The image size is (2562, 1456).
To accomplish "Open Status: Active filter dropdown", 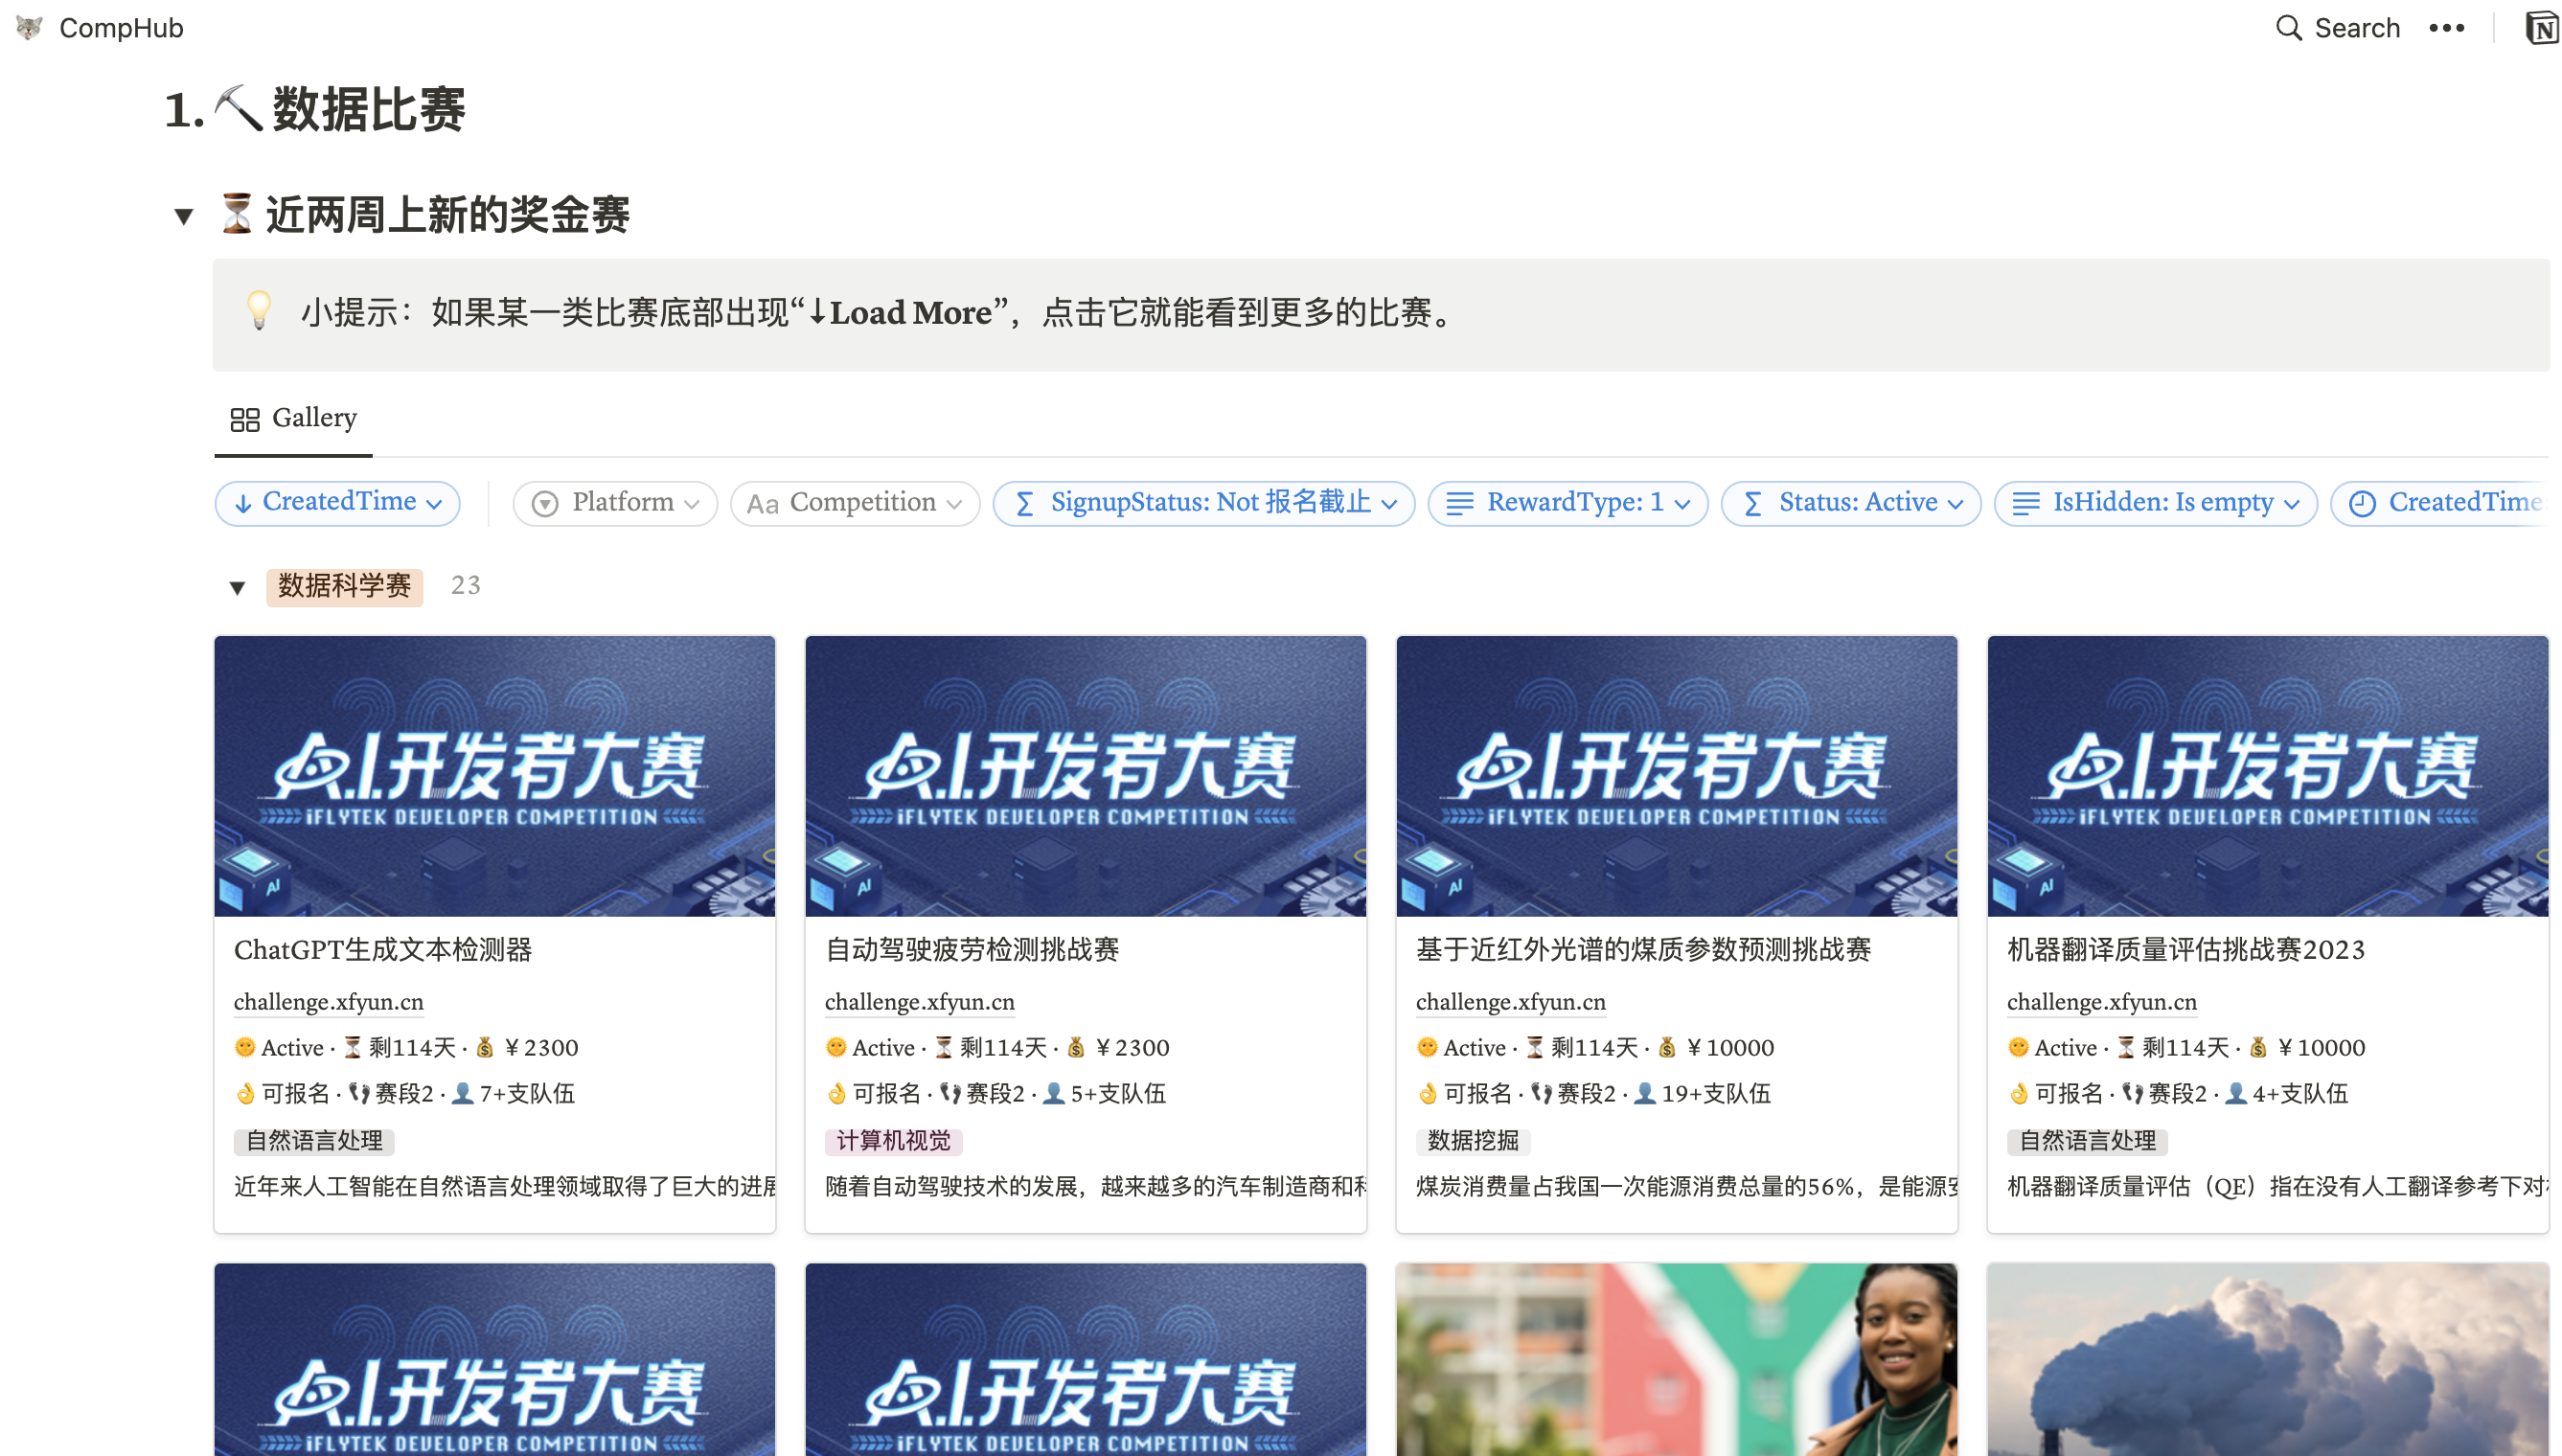I will tap(1850, 503).
